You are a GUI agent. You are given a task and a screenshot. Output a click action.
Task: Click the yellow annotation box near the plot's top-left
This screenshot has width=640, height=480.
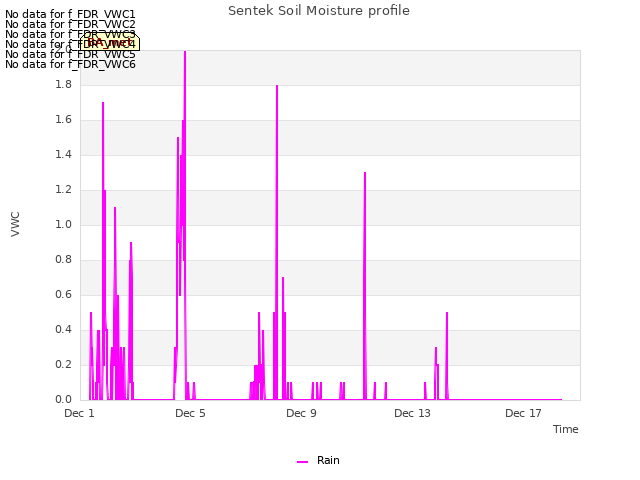pyautogui.click(x=109, y=42)
